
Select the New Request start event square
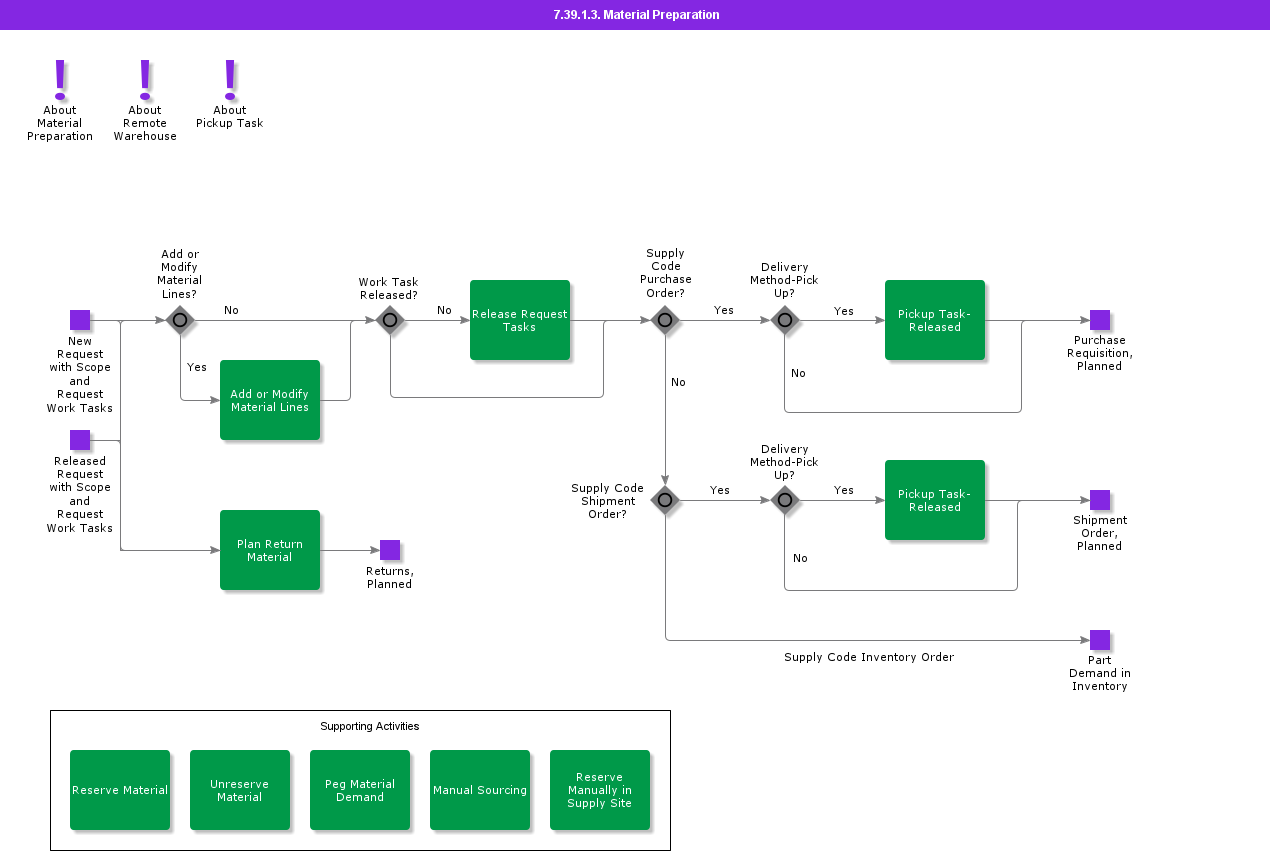coord(80,320)
